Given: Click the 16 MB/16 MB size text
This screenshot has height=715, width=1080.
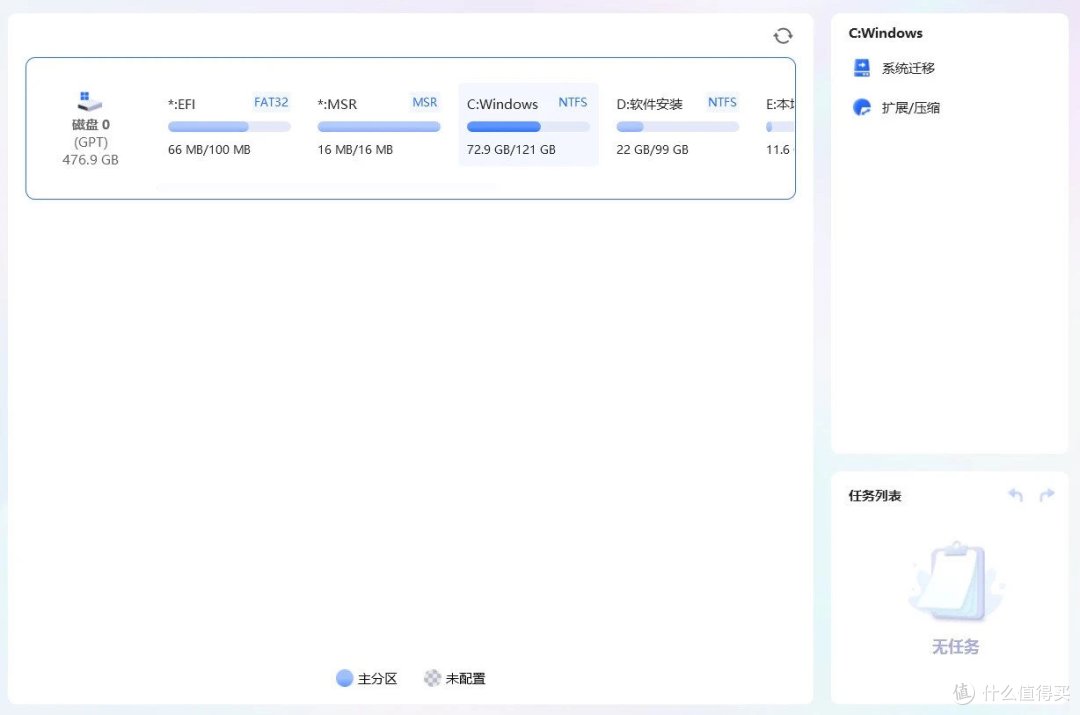Looking at the screenshot, I should [355, 149].
